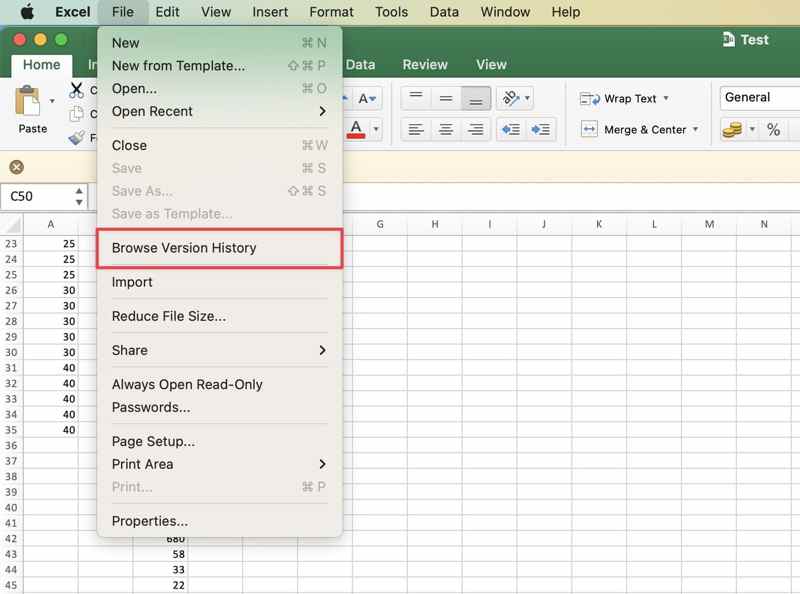Align text to the right

pyautogui.click(x=476, y=130)
